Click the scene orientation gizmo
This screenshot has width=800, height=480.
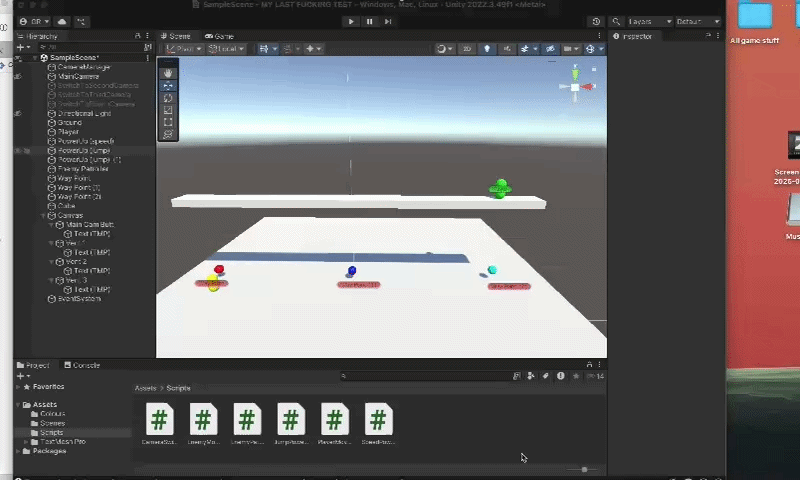point(576,87)
